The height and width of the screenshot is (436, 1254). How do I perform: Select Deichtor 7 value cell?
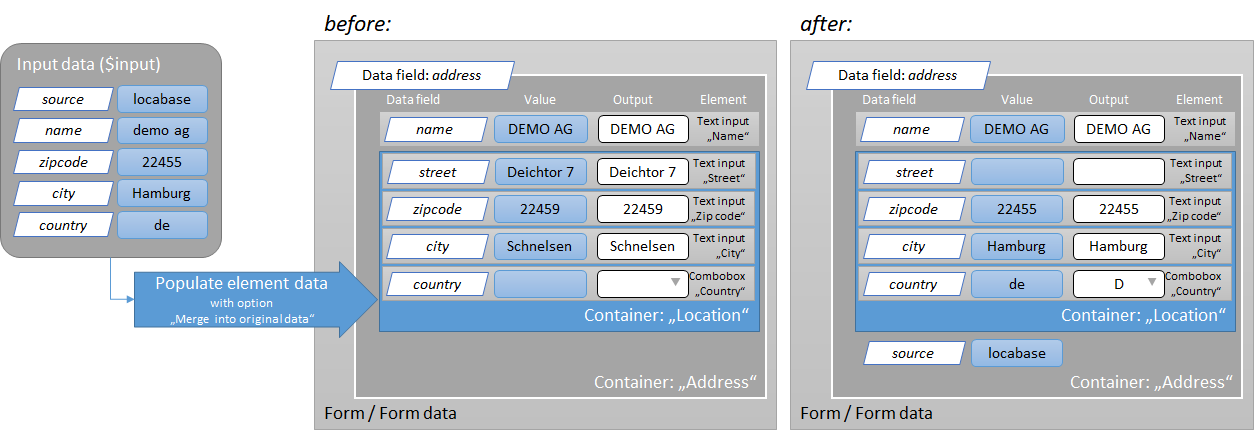(541, 172)
